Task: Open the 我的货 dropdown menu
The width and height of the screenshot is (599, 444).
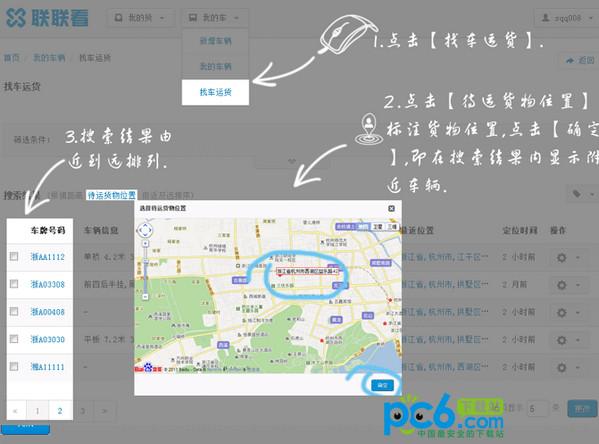Action: click(x=140, y=18)
